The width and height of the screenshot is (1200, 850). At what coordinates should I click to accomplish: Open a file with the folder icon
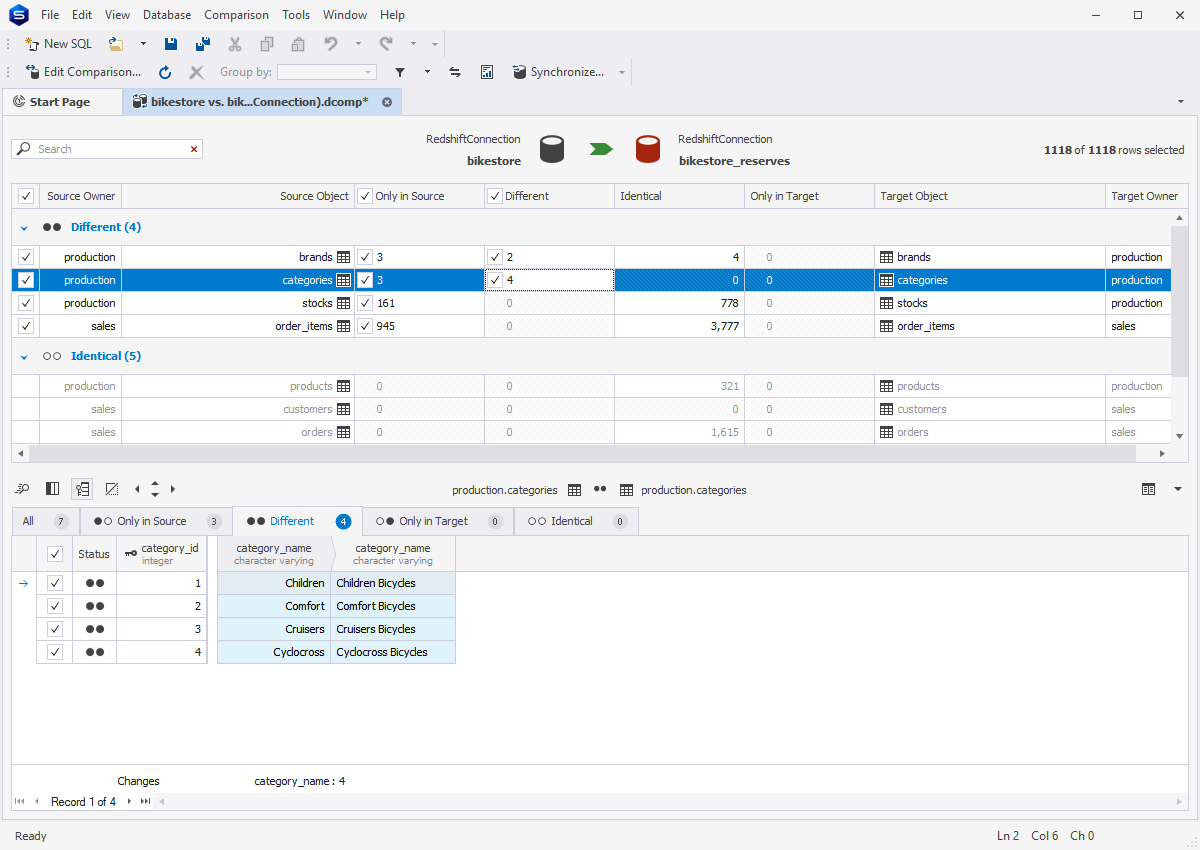pyautogui.click(x=116, y=44)
